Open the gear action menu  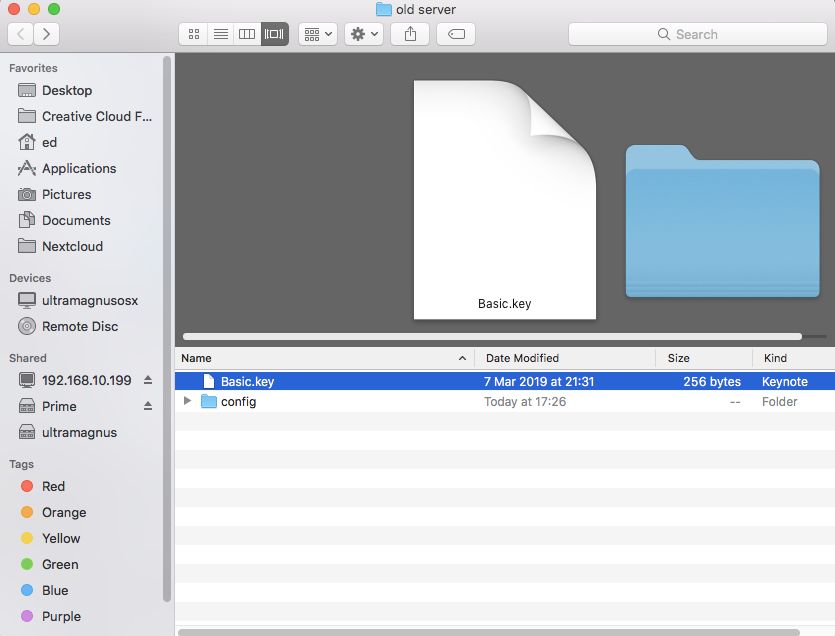click(364, 34)
